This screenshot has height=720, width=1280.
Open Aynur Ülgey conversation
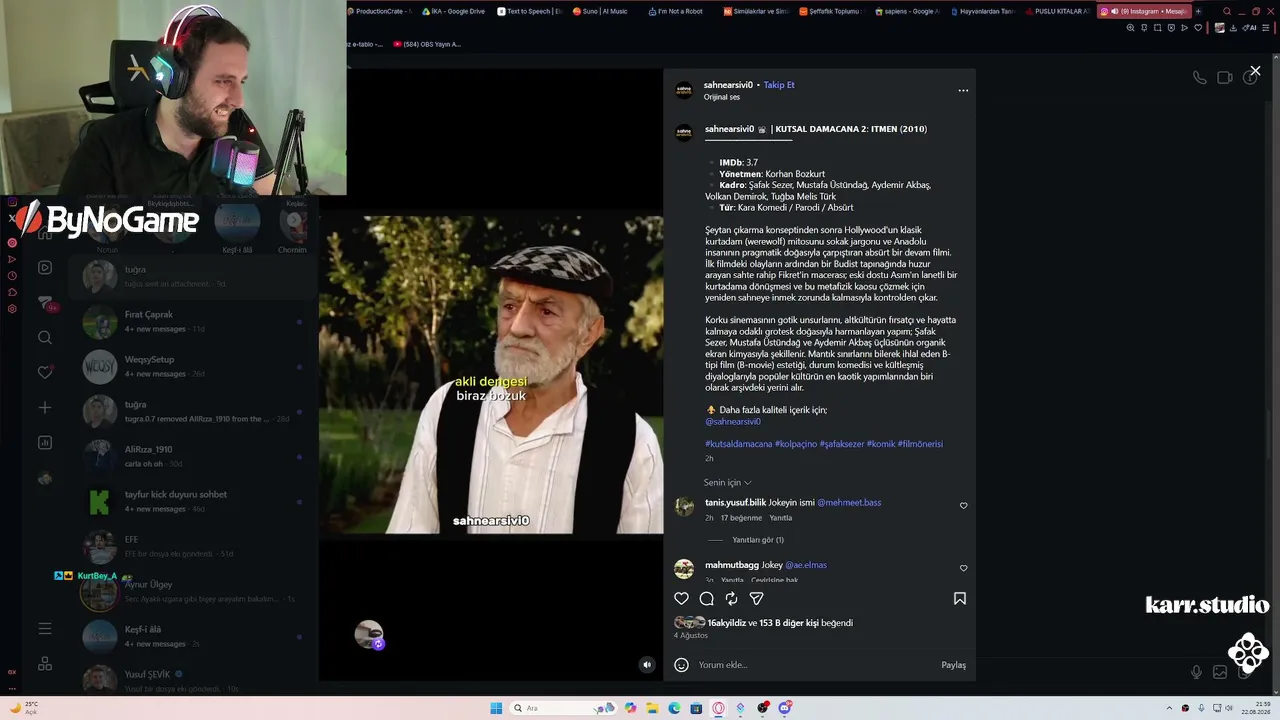click(x=193, y=592)
